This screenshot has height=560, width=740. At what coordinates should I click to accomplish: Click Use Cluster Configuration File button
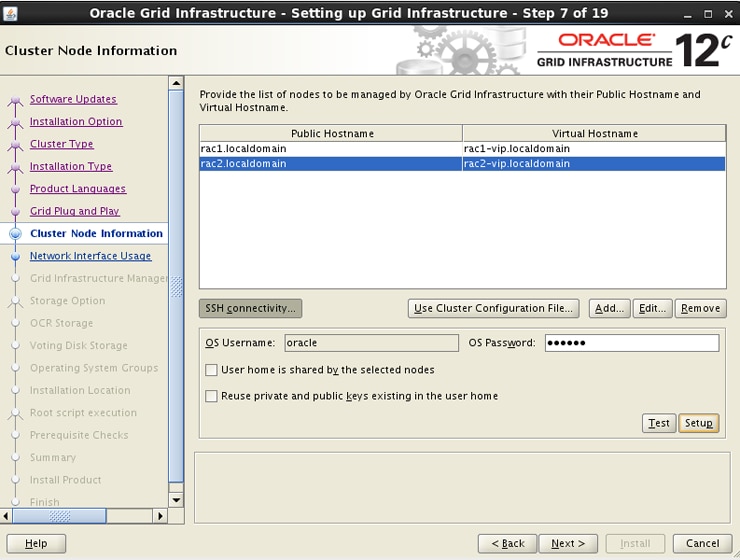493,309
